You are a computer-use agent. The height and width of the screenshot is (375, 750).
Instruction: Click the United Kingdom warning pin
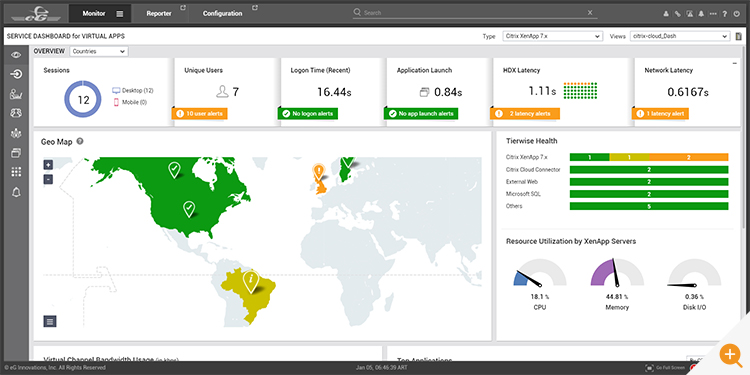[x=318, y=171]
